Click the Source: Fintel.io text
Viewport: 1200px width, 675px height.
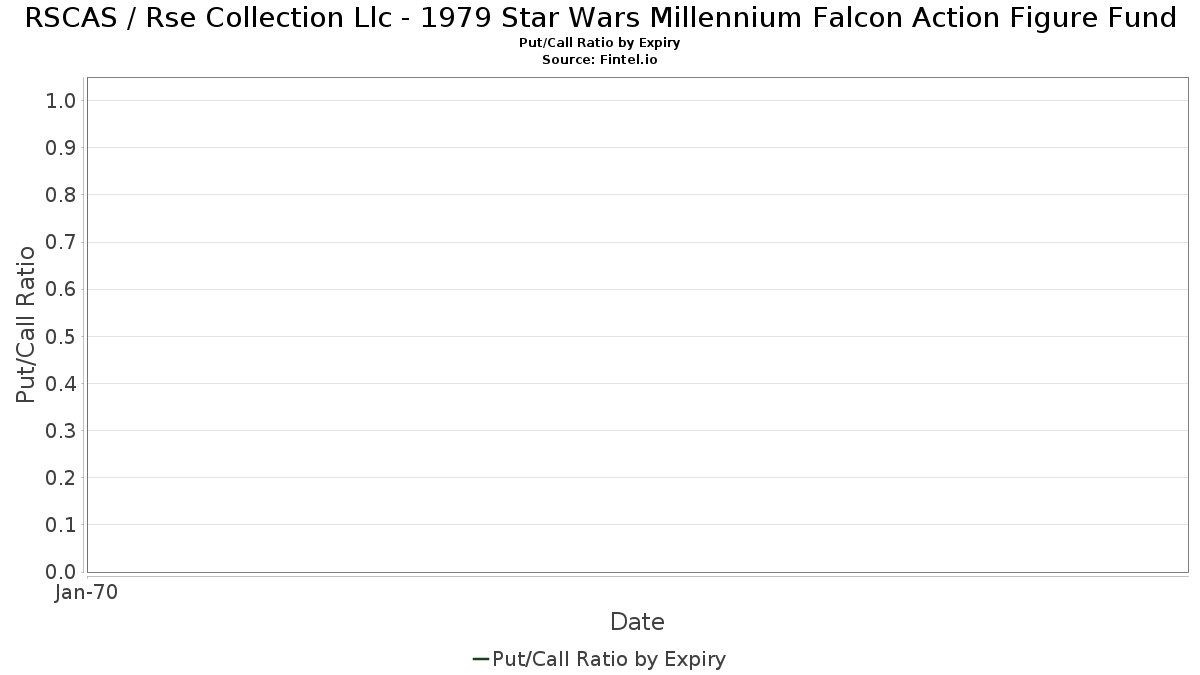coord(600,60)
